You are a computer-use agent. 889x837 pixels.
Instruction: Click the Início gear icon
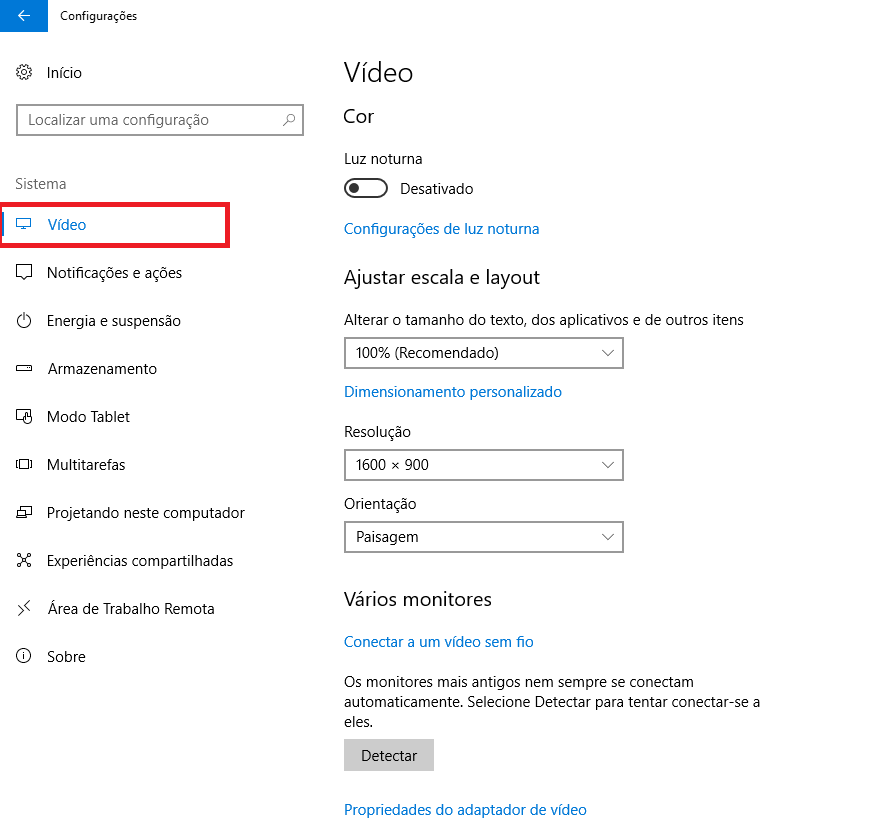coord(24,73)
